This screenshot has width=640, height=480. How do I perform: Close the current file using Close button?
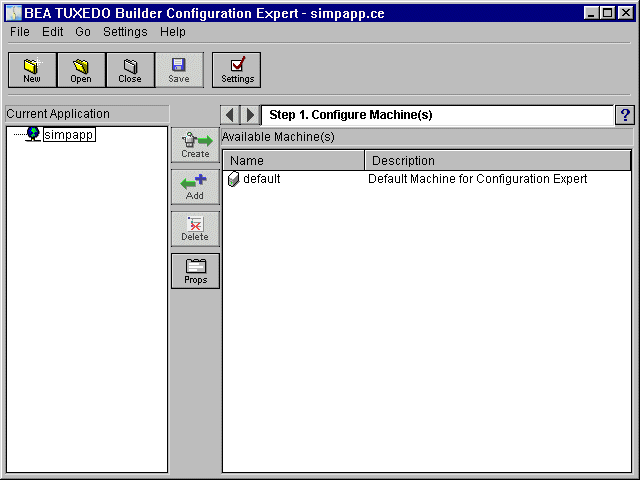tap(130, 70)
